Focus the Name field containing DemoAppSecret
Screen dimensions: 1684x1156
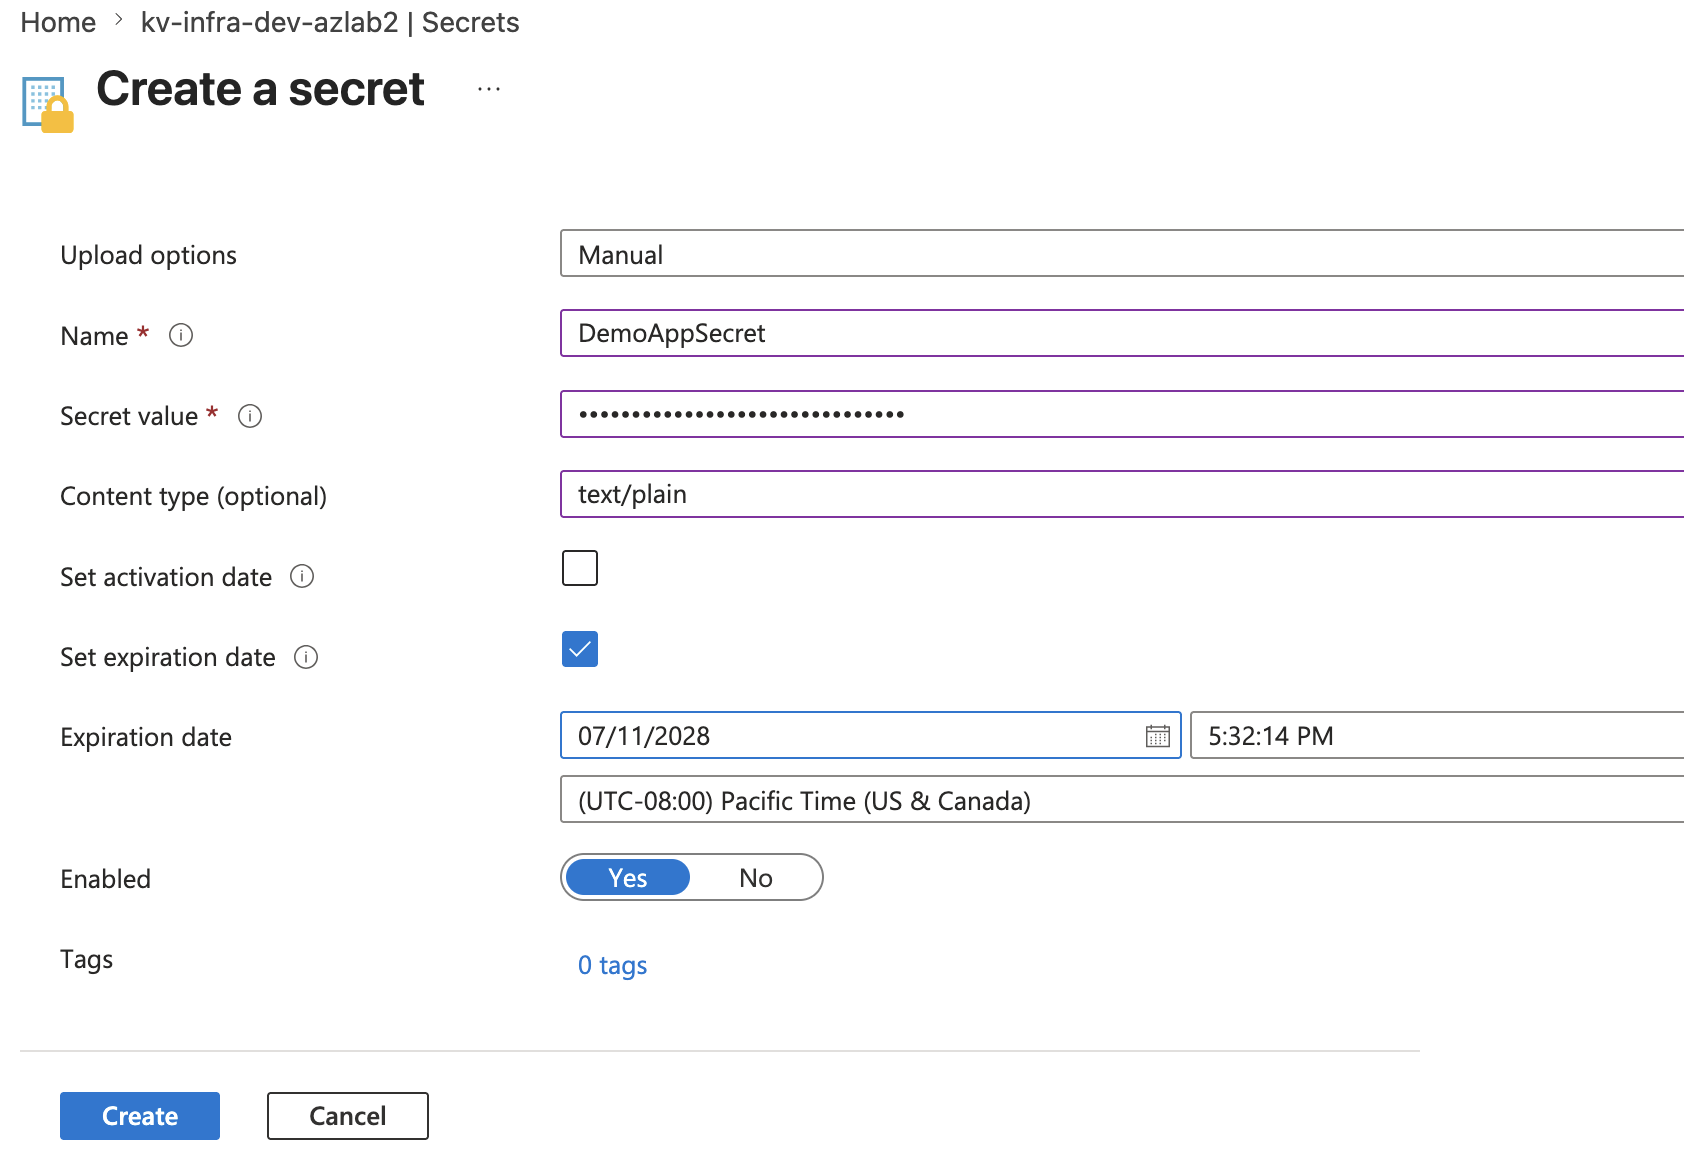click(x=1122, y=333)
